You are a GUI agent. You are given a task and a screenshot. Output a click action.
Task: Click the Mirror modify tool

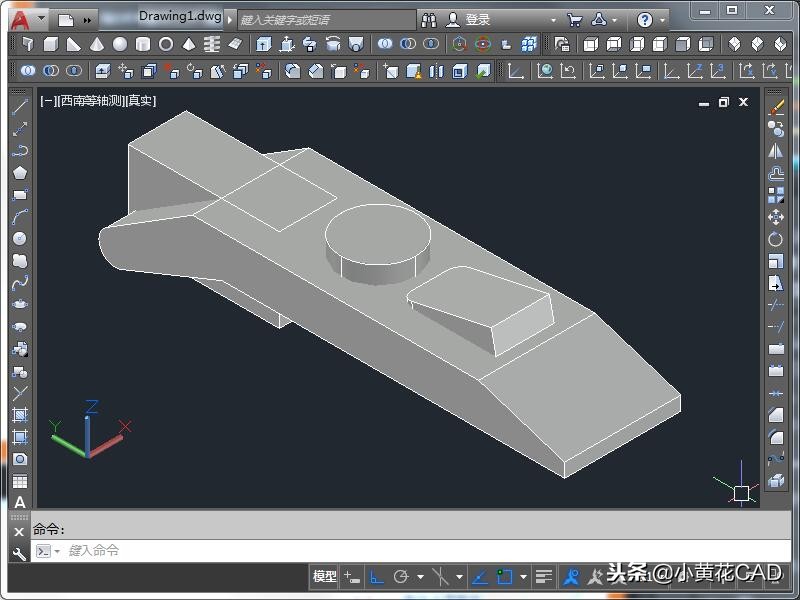click(776, 151)
